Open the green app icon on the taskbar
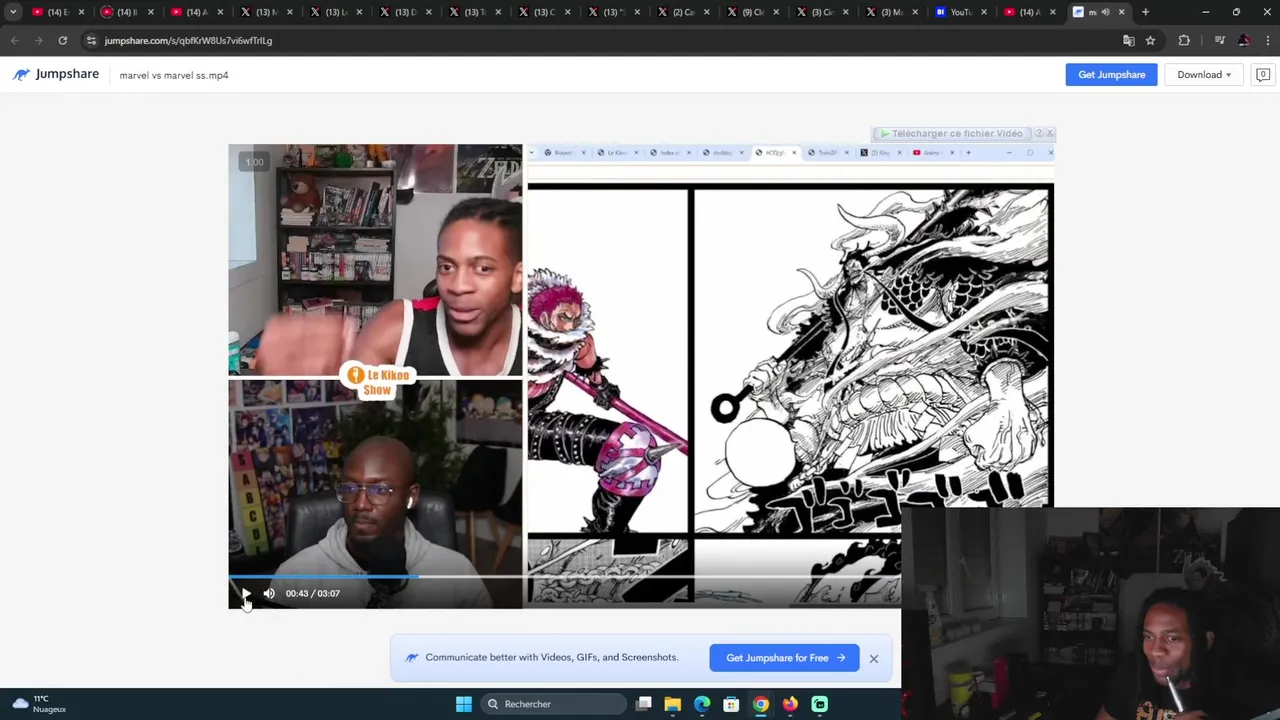This screenshot has height=720, width=1280. tap(819, 704)
